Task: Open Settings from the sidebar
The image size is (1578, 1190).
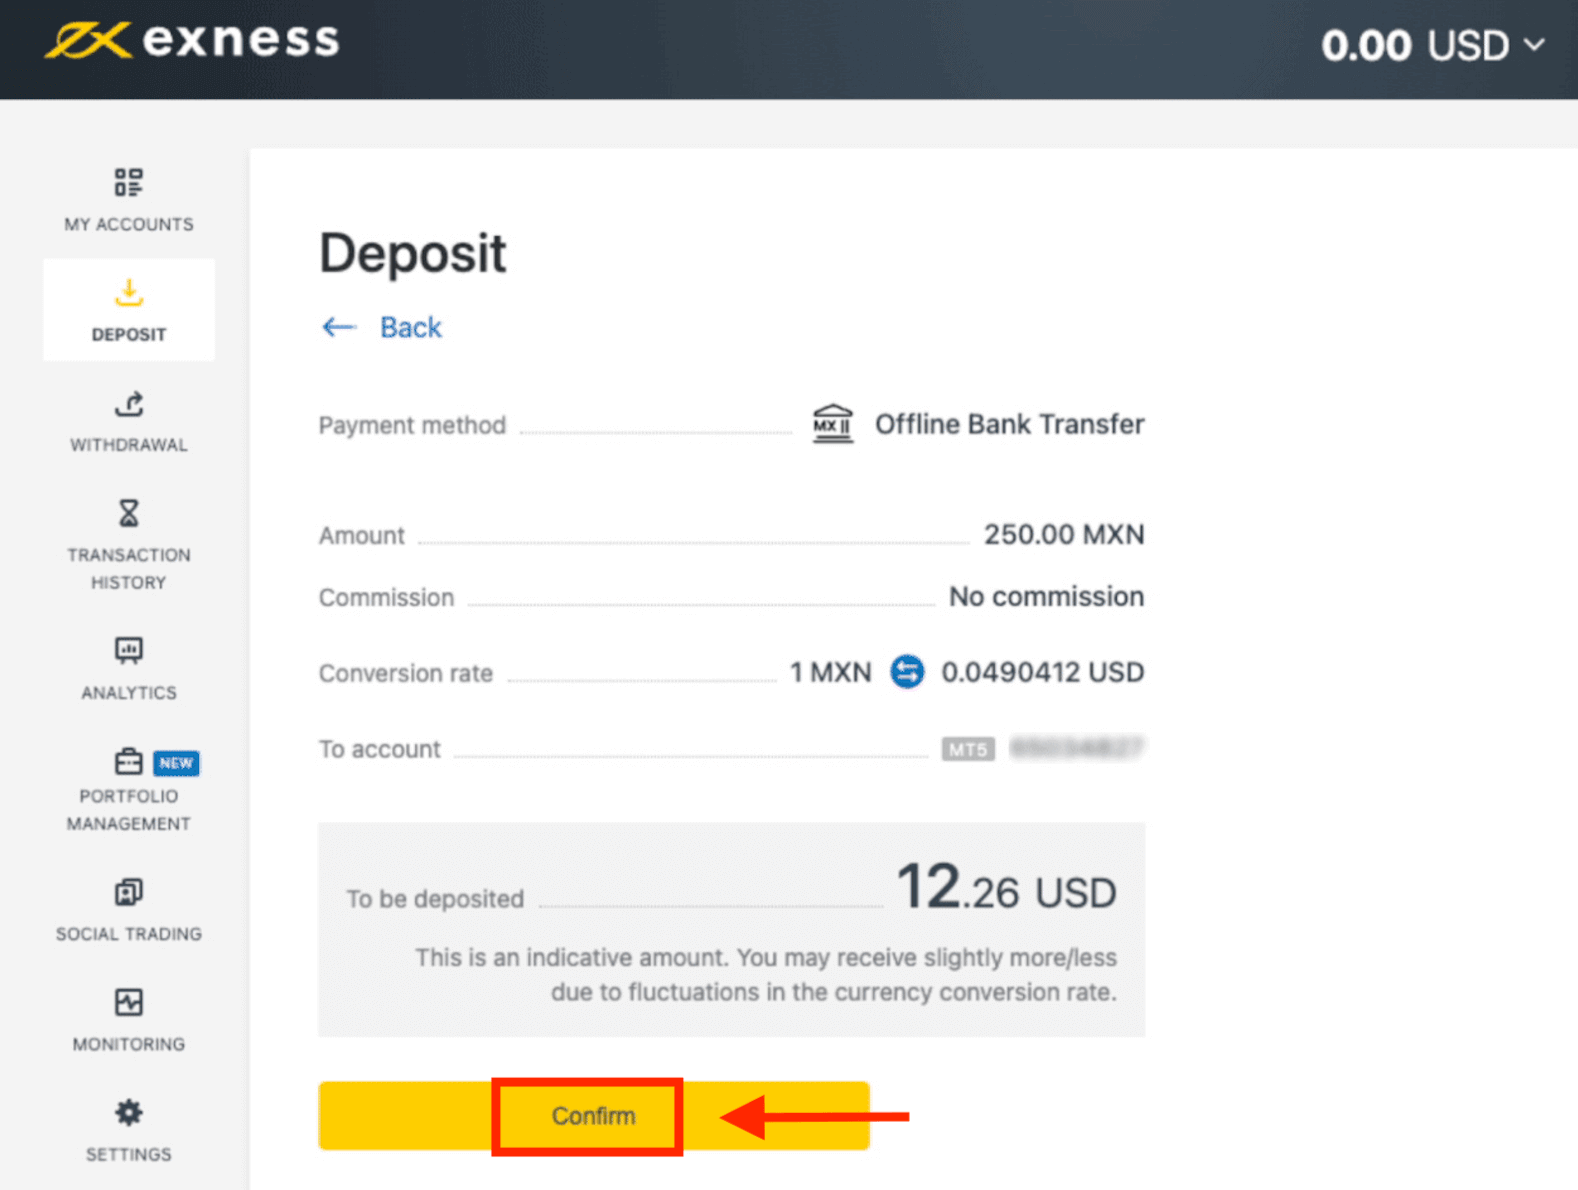Action: (x=128, y=1130)
